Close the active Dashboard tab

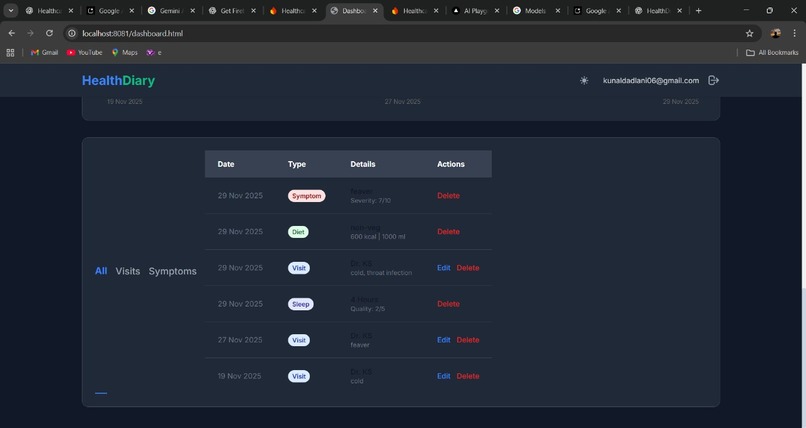(x=375, y=11)
